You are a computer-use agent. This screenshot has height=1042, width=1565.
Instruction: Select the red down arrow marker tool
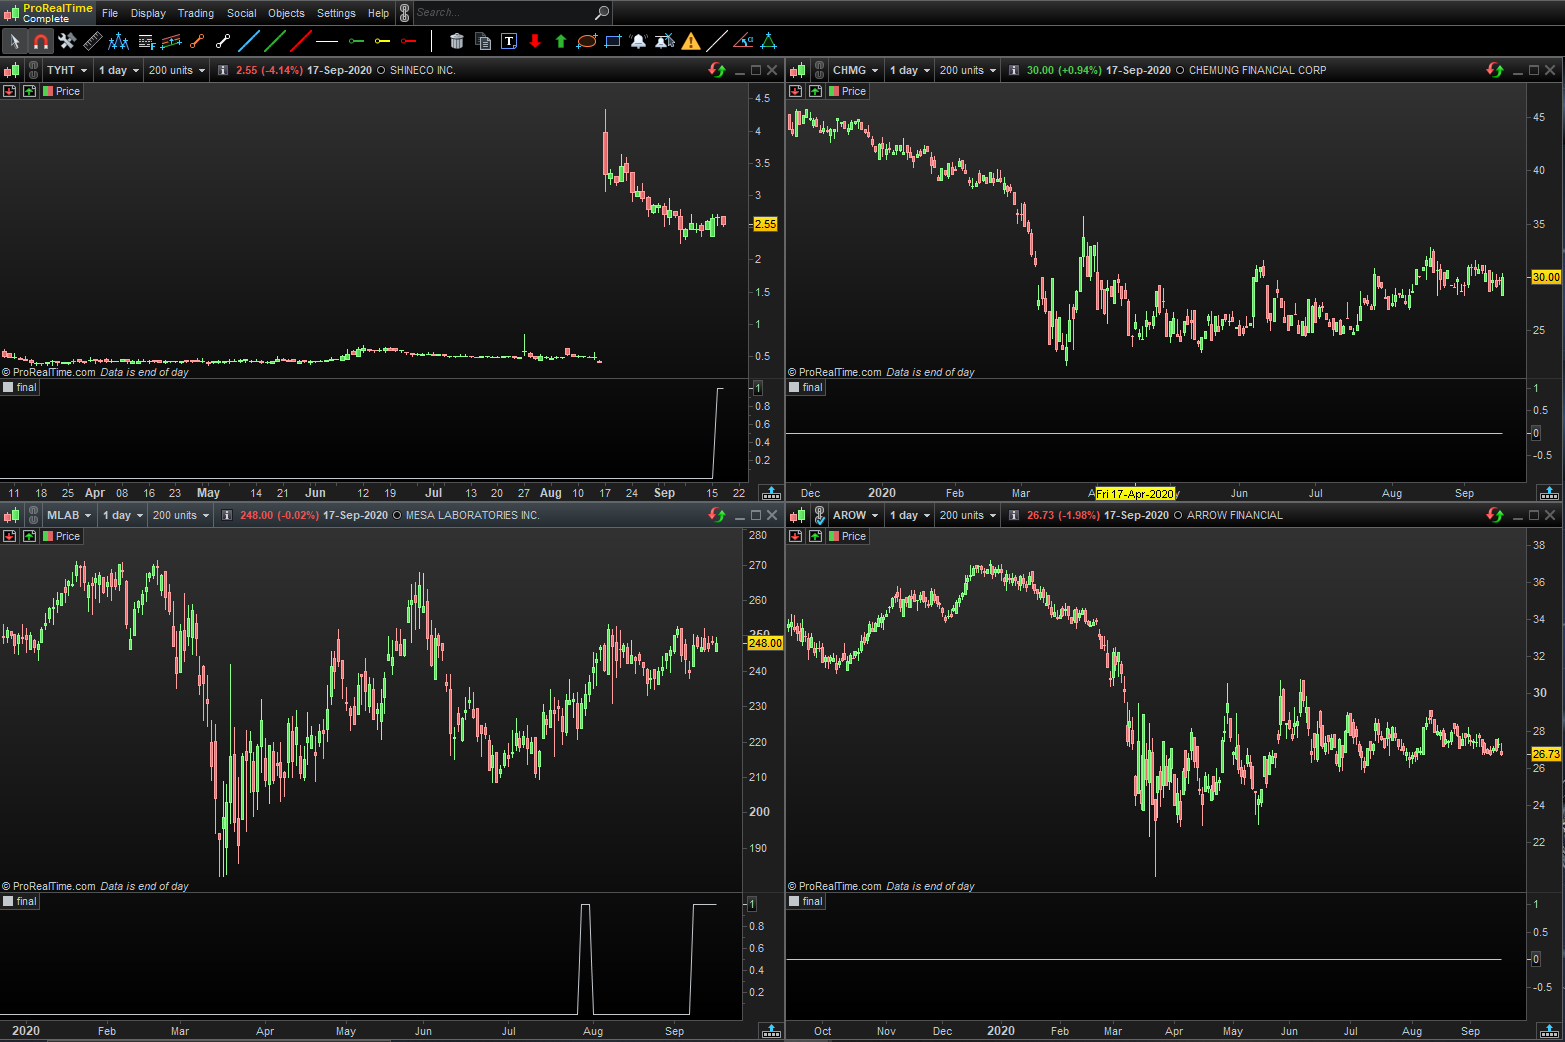(535, 41)
